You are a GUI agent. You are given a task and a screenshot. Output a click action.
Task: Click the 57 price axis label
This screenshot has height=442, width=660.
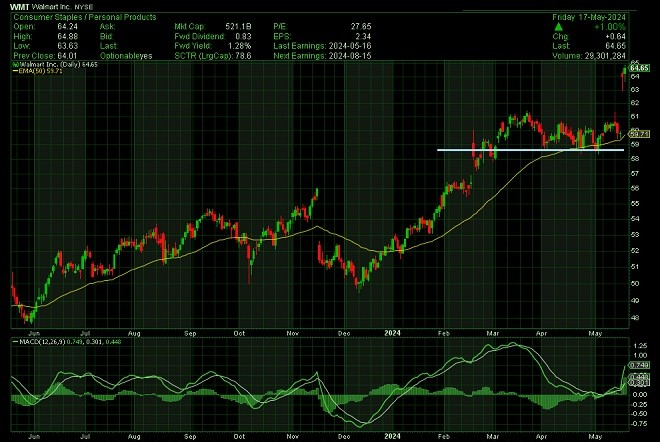[635, 173]
